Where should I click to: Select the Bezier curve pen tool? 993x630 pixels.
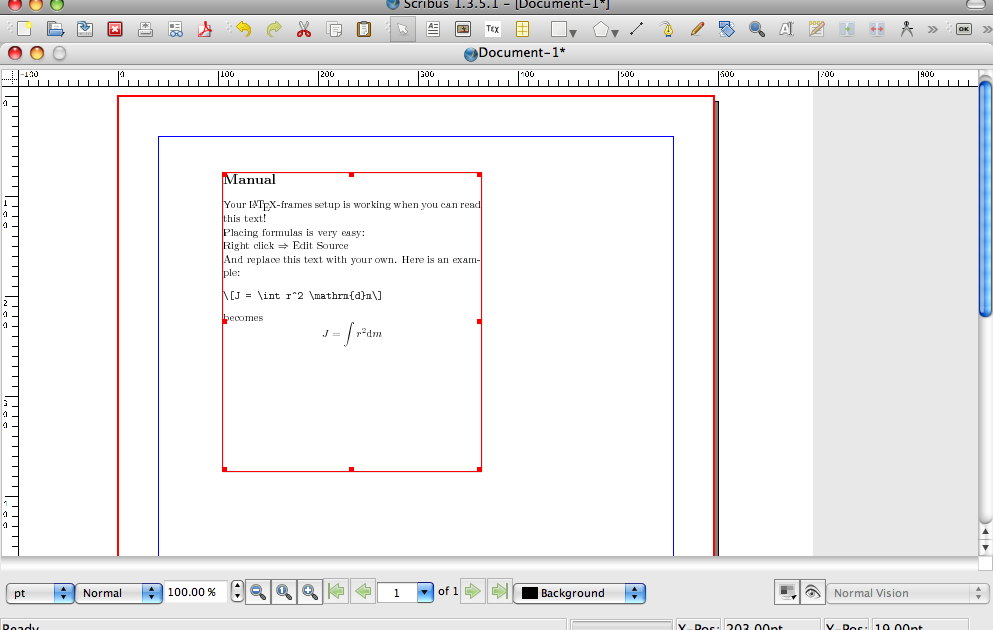click(x=667, y=29)
